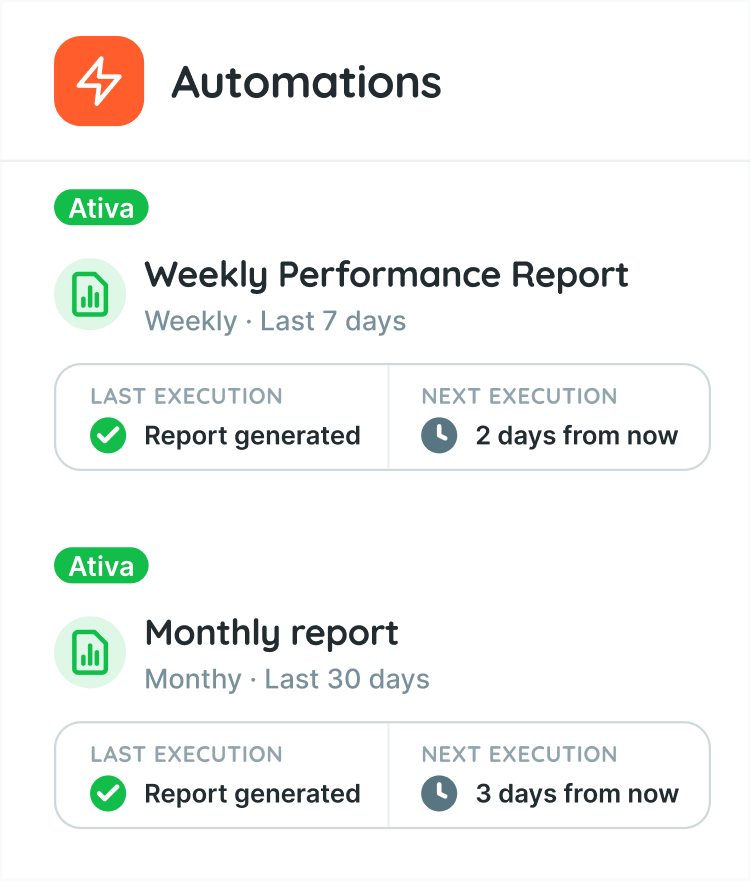The width and height of the screenshot is (750, 882).
Task: Open the Weekly Performance Report automation
Action: click(x=386, y=275)
